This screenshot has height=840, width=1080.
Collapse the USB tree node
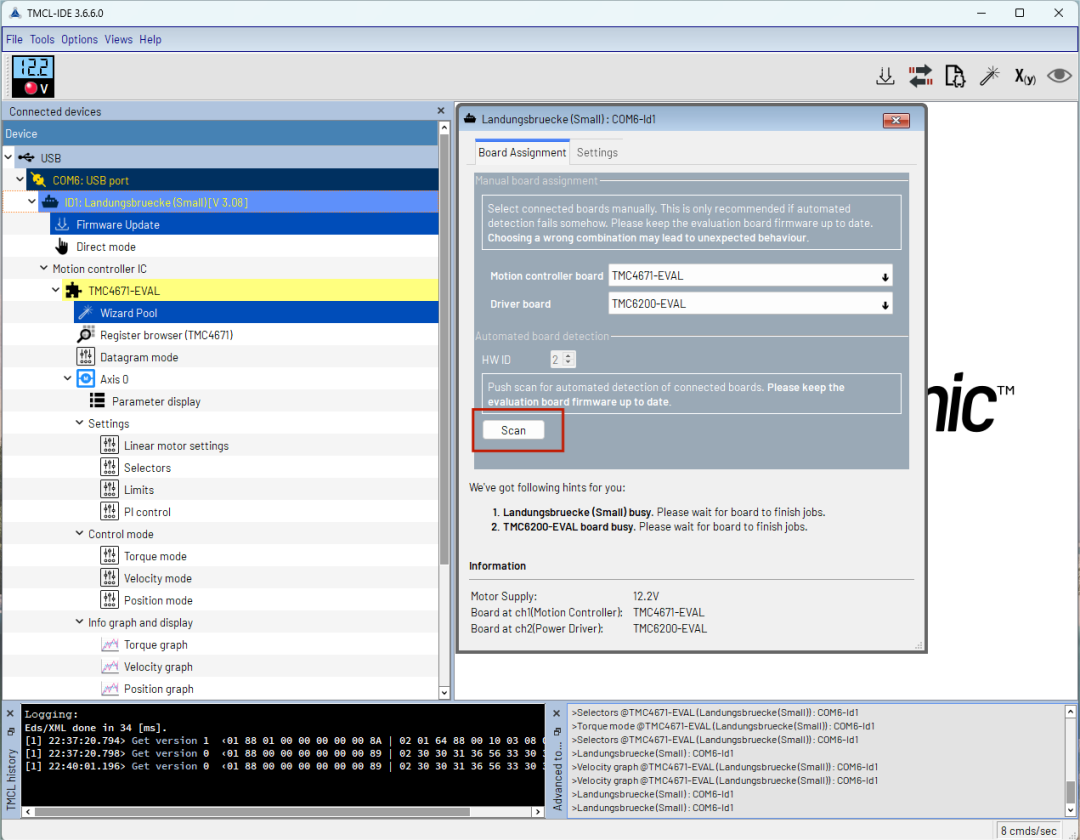(x=8, y=157)
